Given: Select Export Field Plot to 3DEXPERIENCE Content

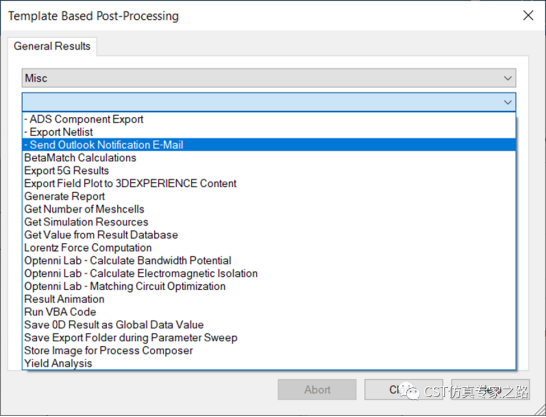Looking at the screenshot, I should click(x=268, y=183).
